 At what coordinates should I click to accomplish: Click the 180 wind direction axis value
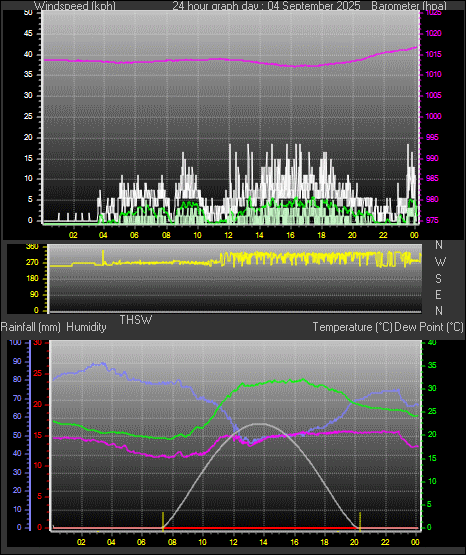click(x=32, y=279)
